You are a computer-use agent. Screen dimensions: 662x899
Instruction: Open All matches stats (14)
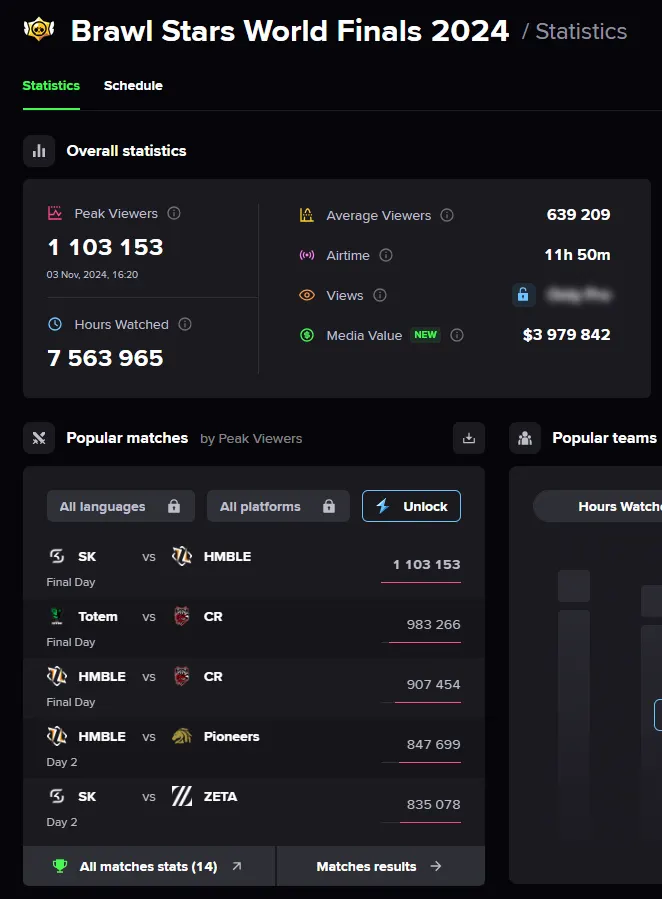click(148, 866)
